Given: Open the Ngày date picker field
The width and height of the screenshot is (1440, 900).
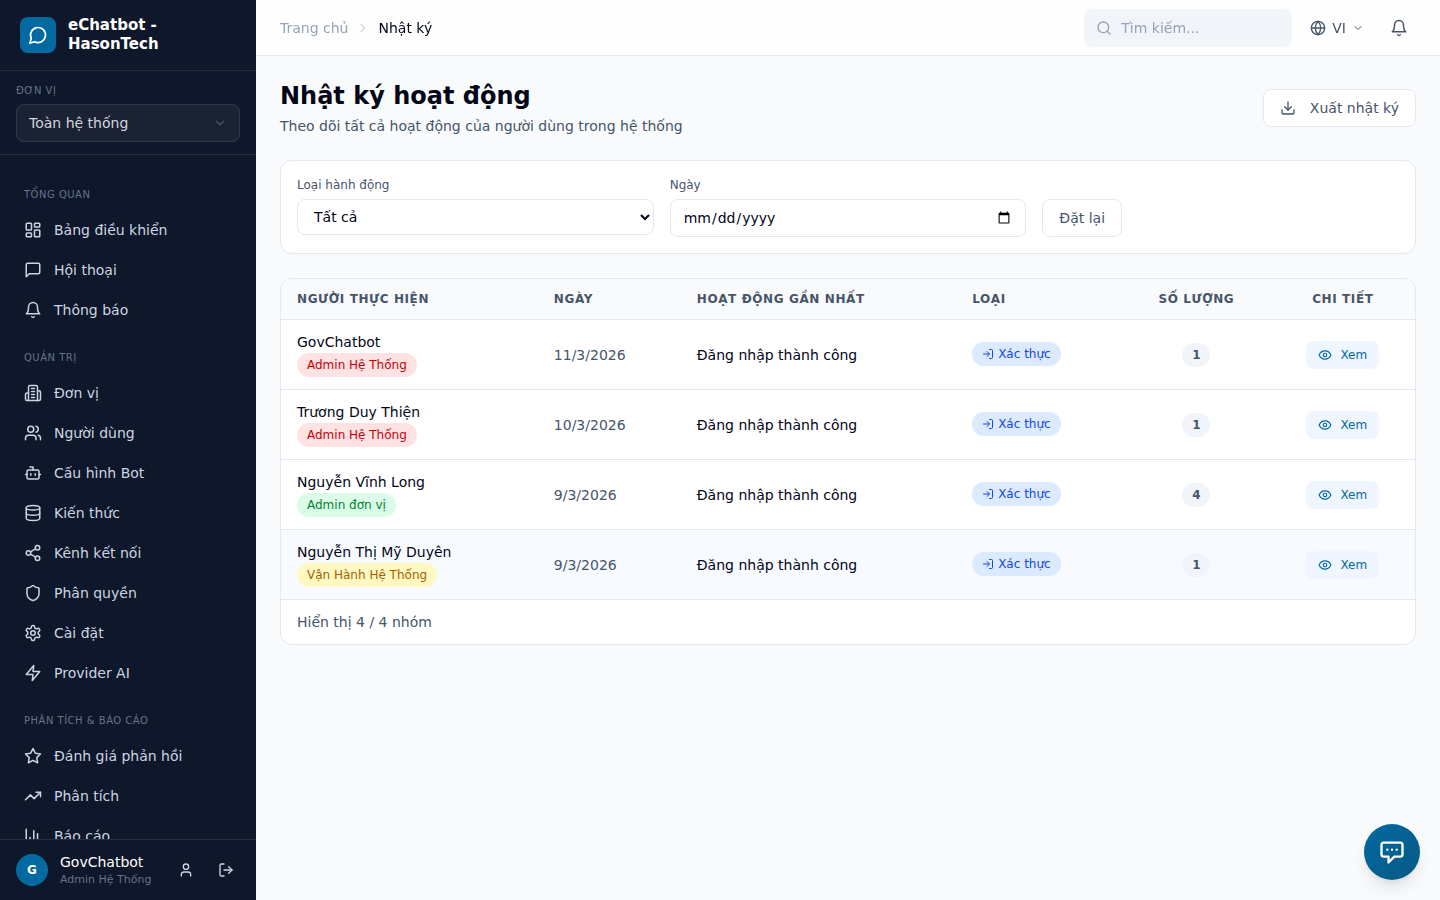Looking at the screenshot, I should pos(847,217).
